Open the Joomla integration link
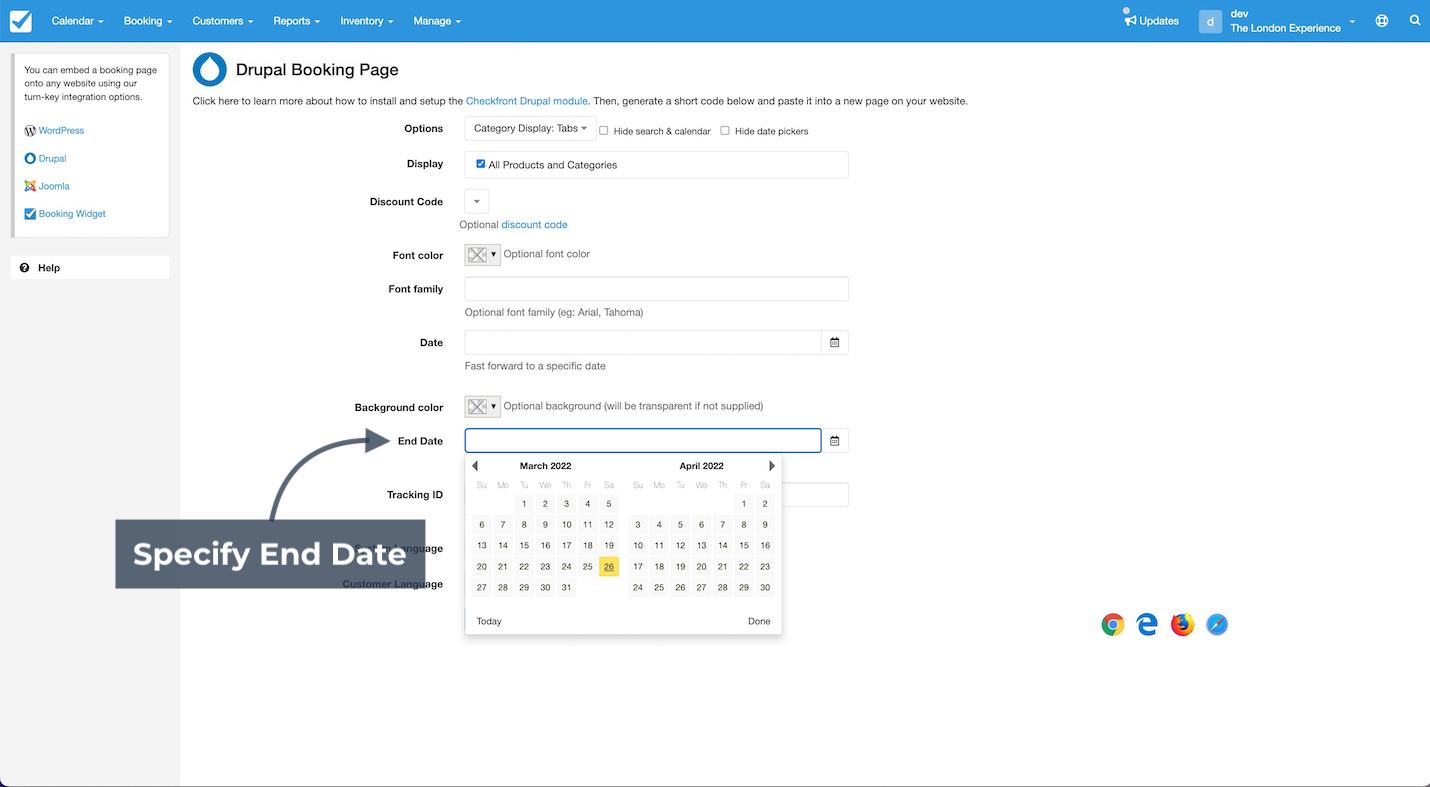 coord(54,186)
